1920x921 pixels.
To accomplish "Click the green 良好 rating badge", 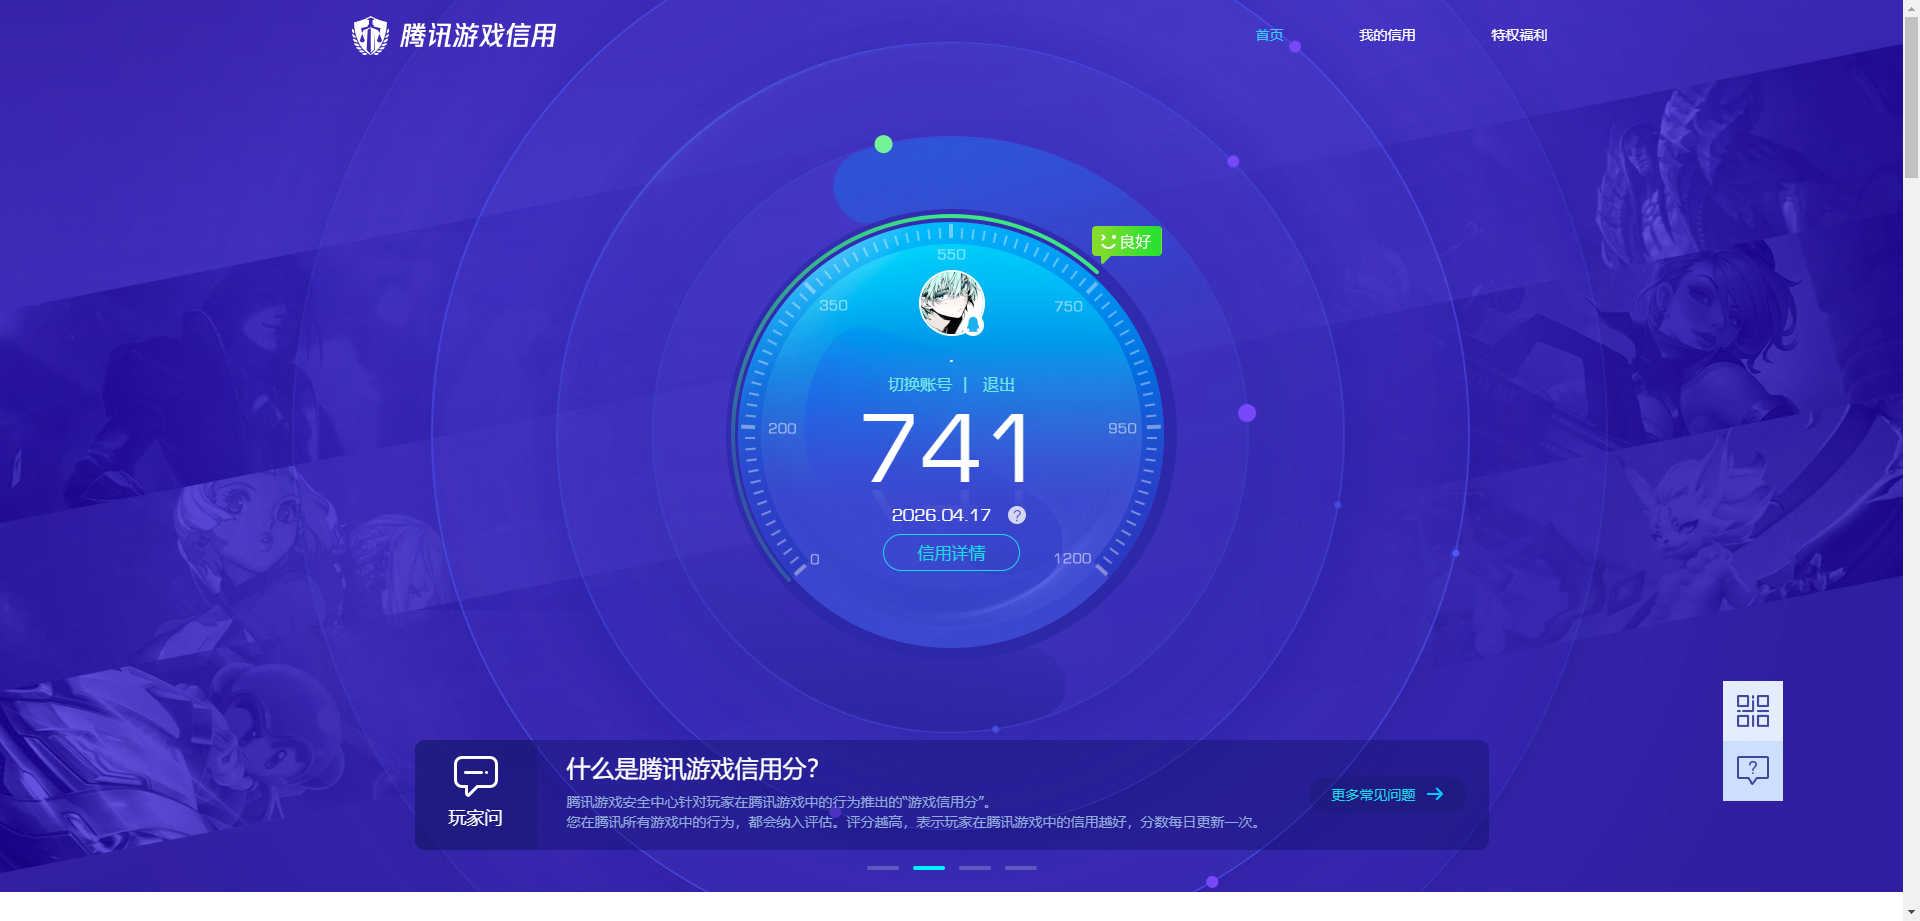I will (x=1126, y=240).
